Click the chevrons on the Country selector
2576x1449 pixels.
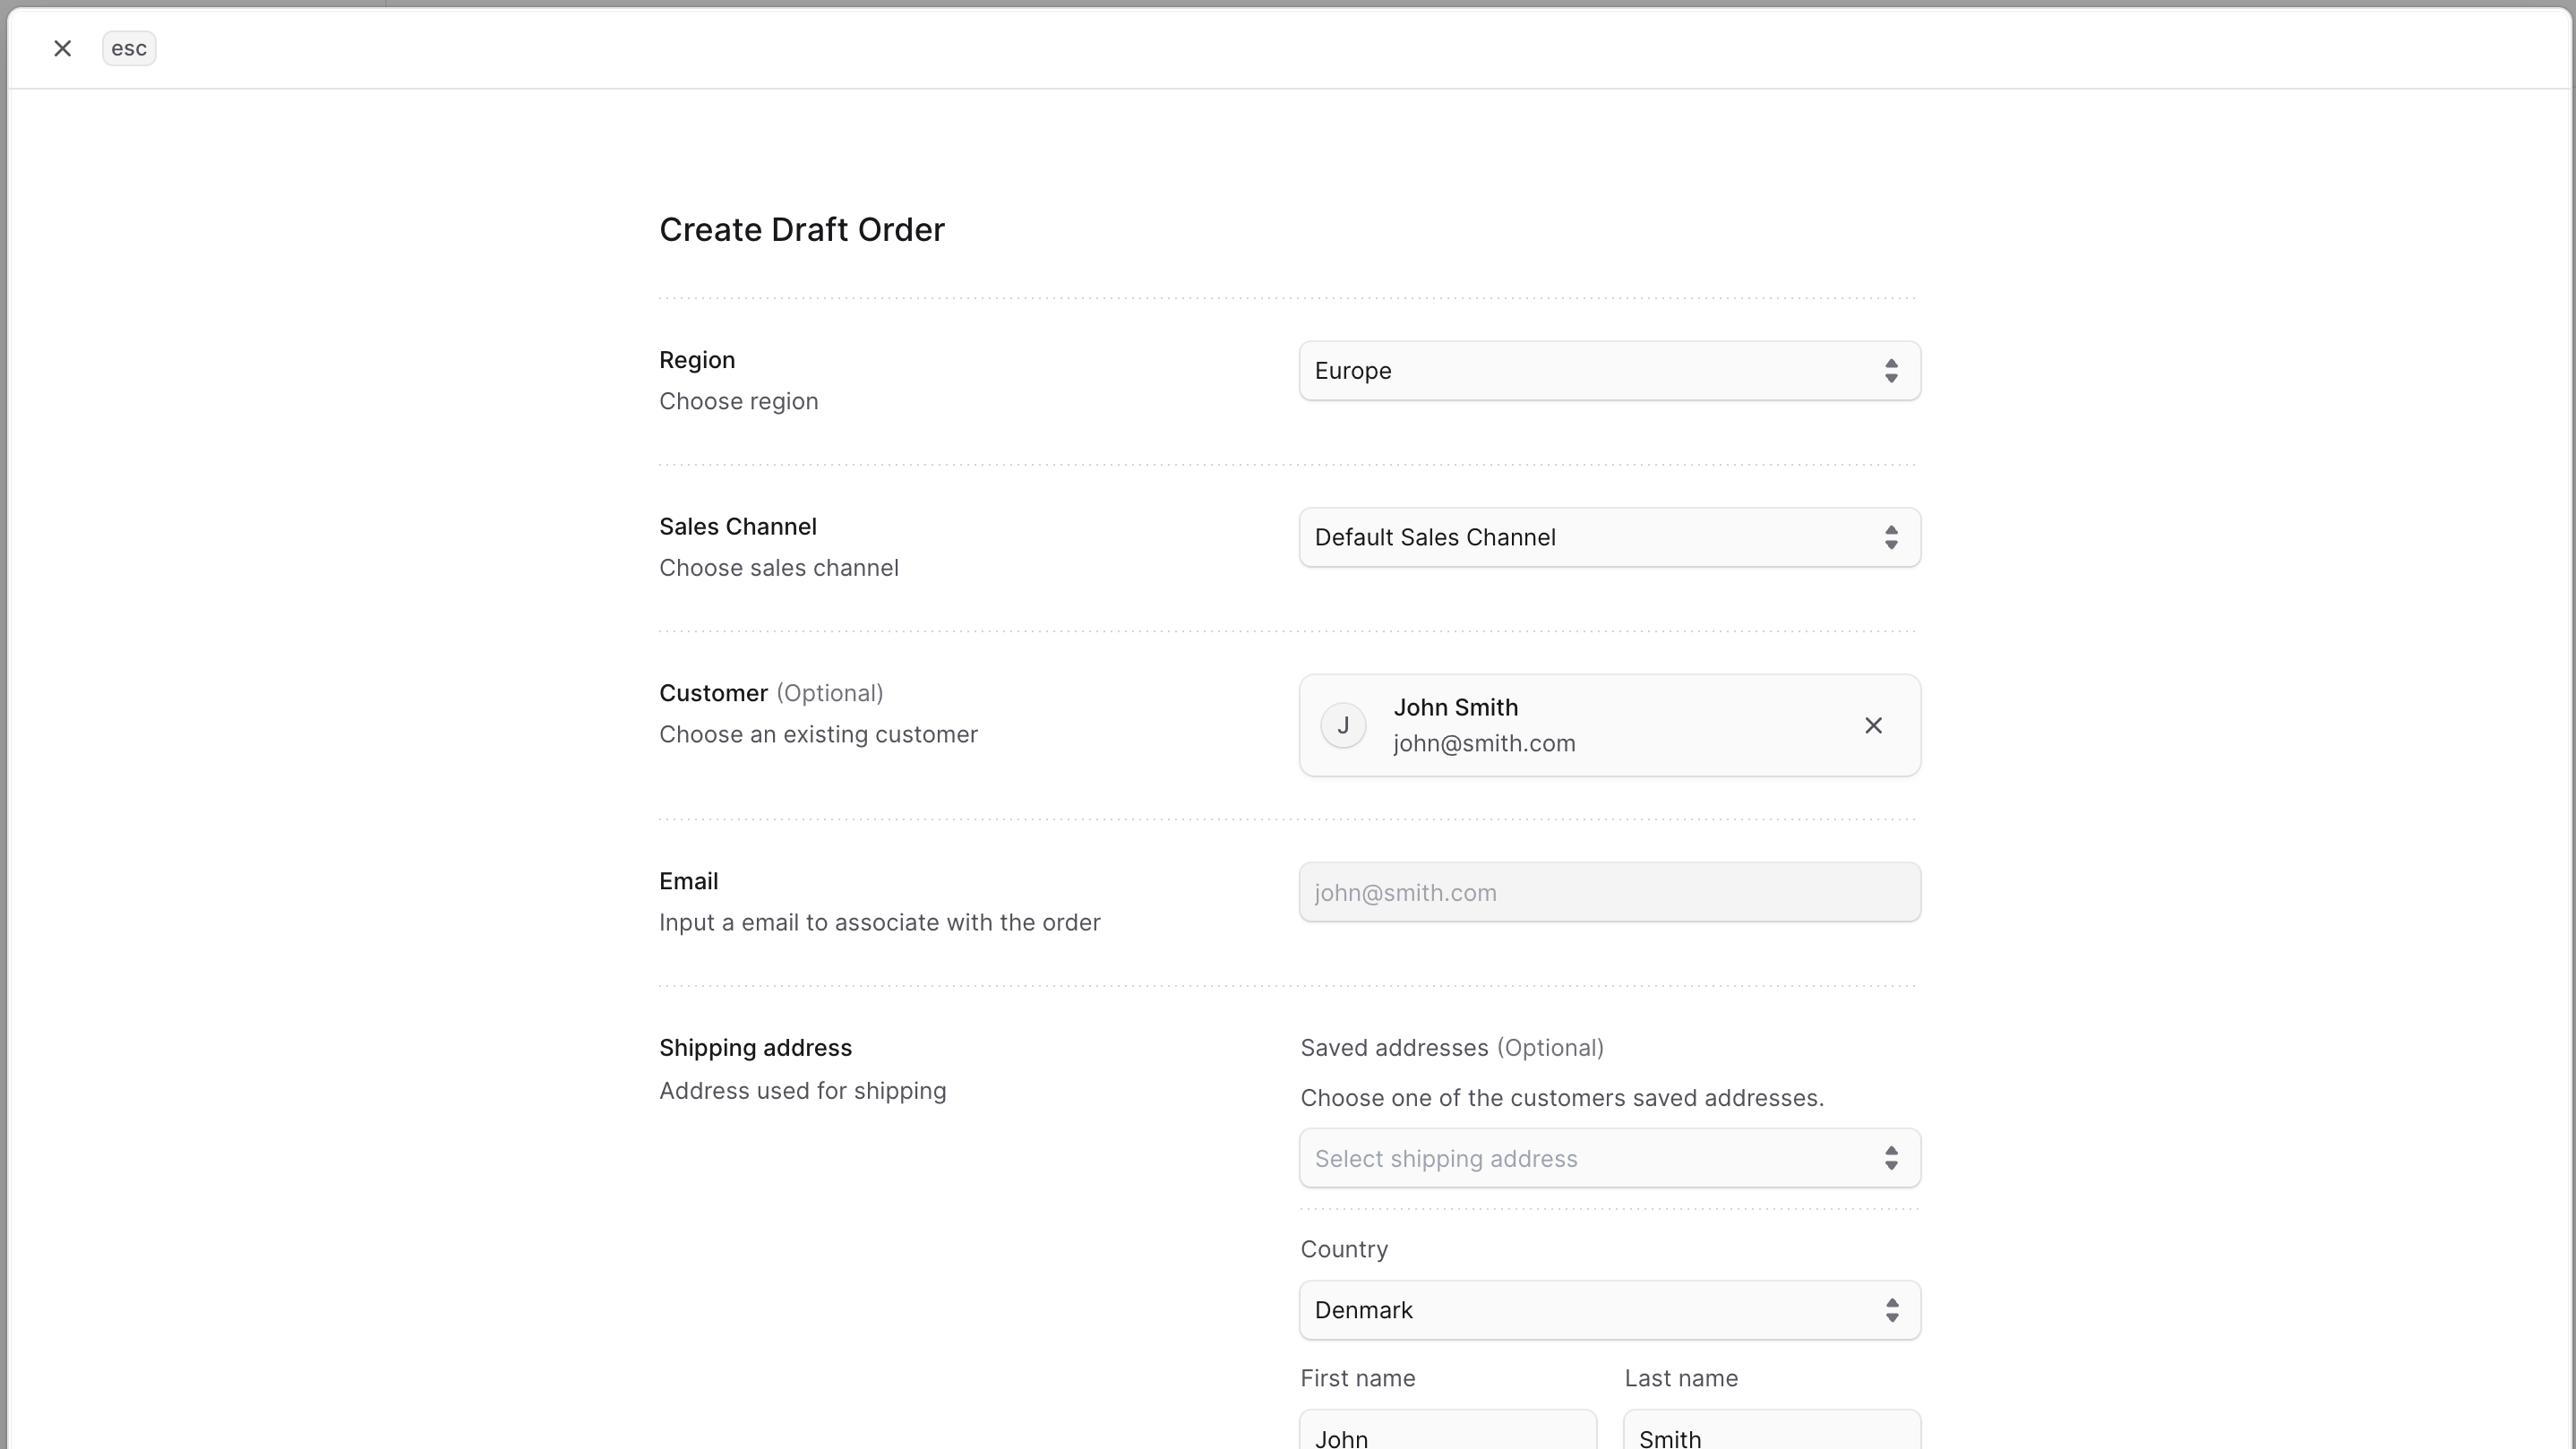pyautogui.click(x=1891, y=1310)
